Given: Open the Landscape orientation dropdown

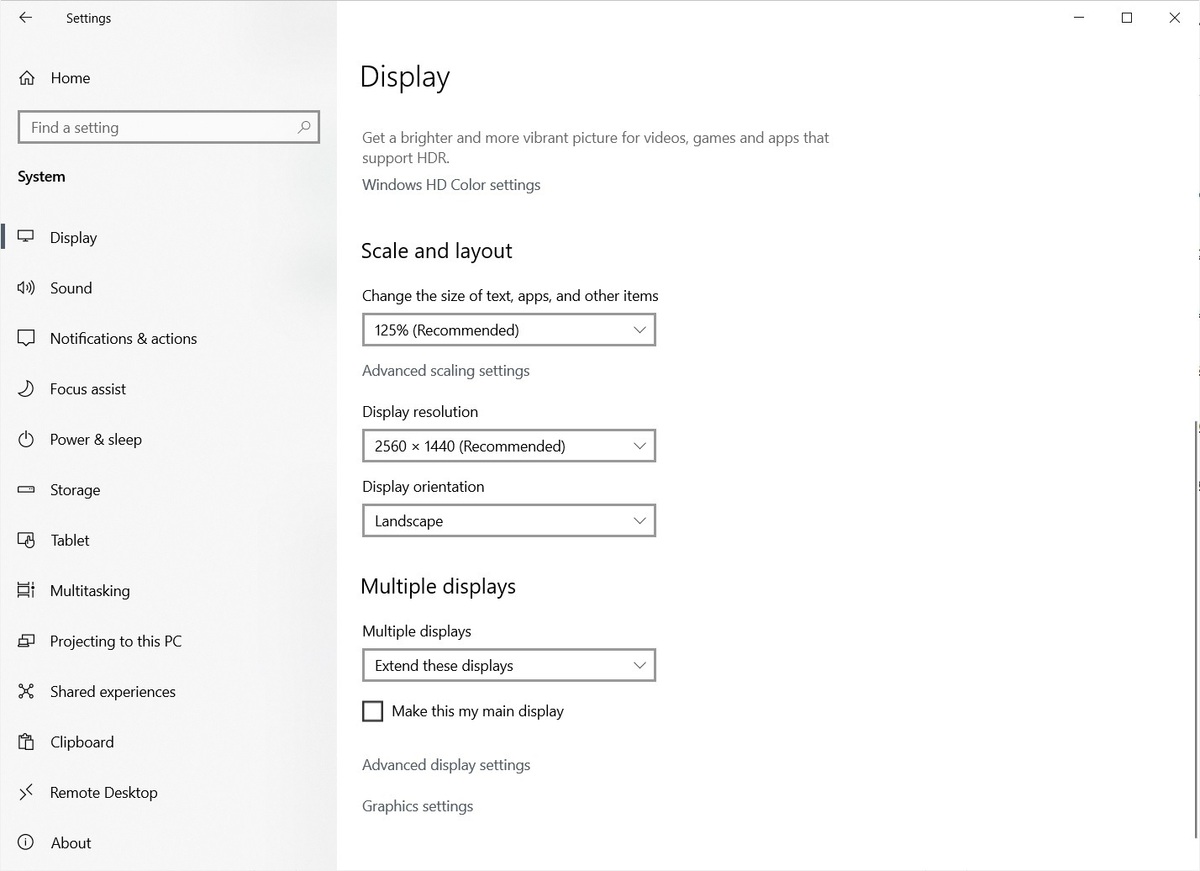Looking at the screenshot, I should click(508, 521).
